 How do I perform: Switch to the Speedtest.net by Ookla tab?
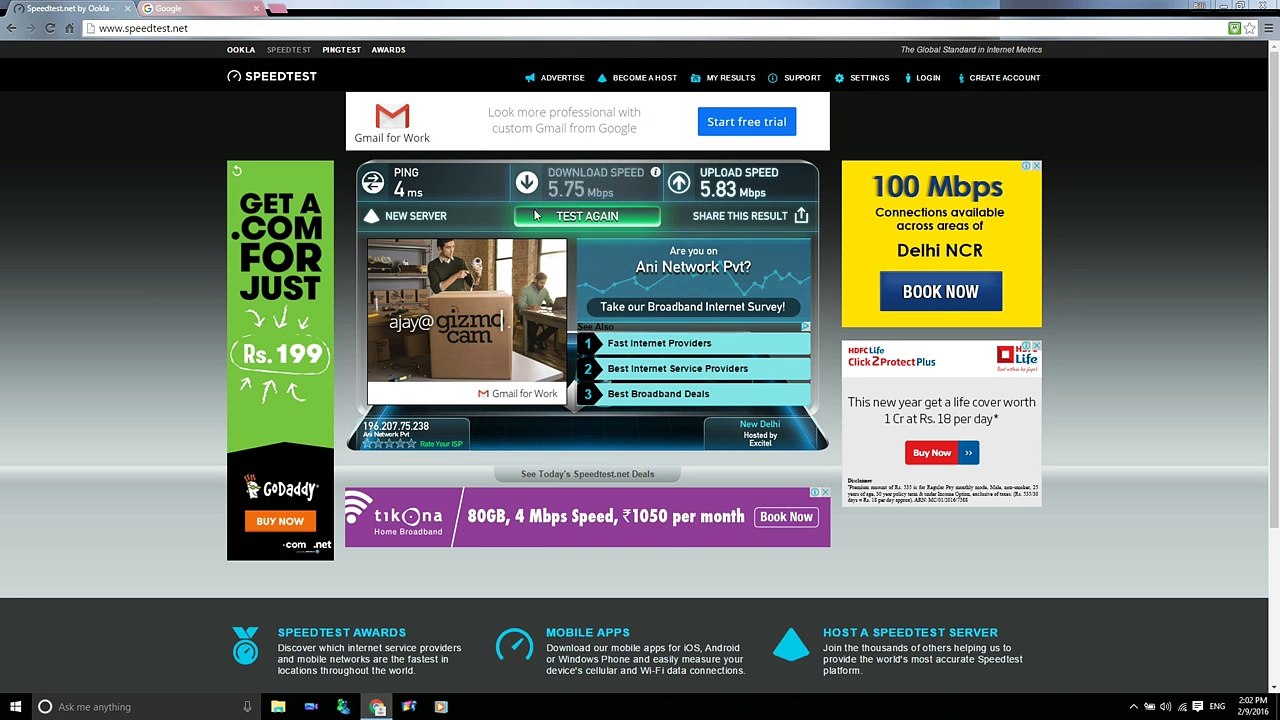click(70, 8)
